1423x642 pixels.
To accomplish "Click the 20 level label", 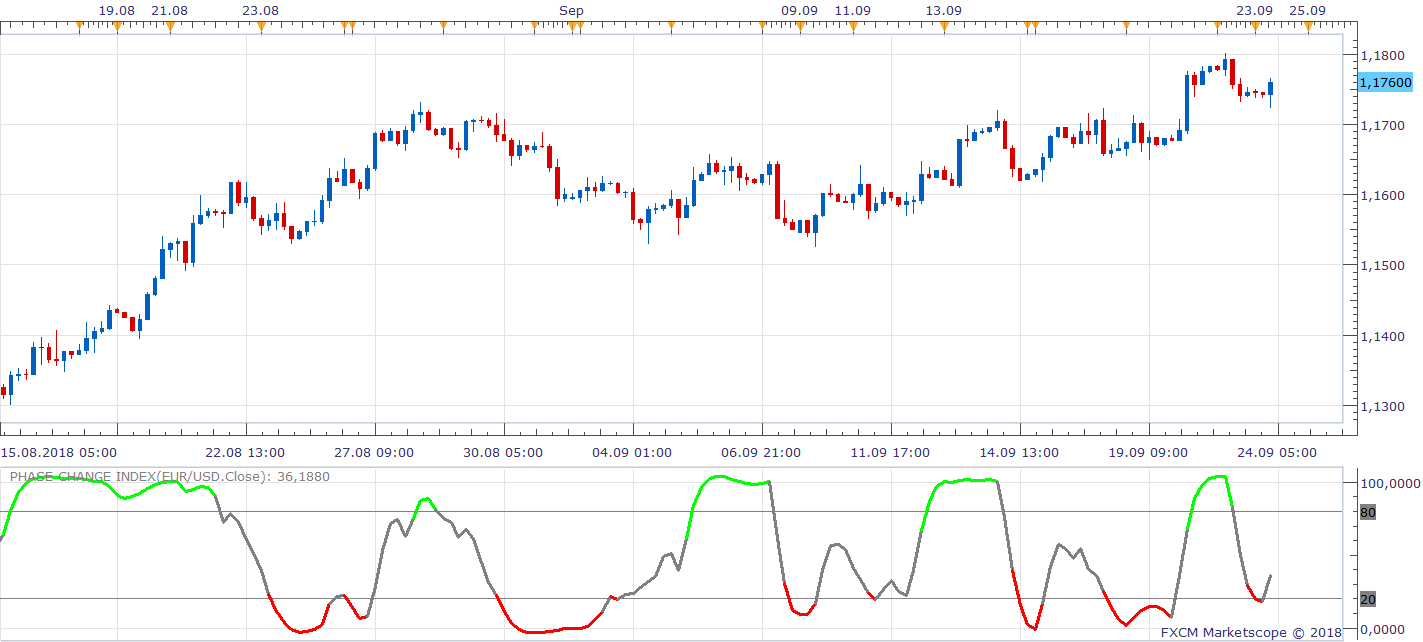I will [x=1368, y=599].
